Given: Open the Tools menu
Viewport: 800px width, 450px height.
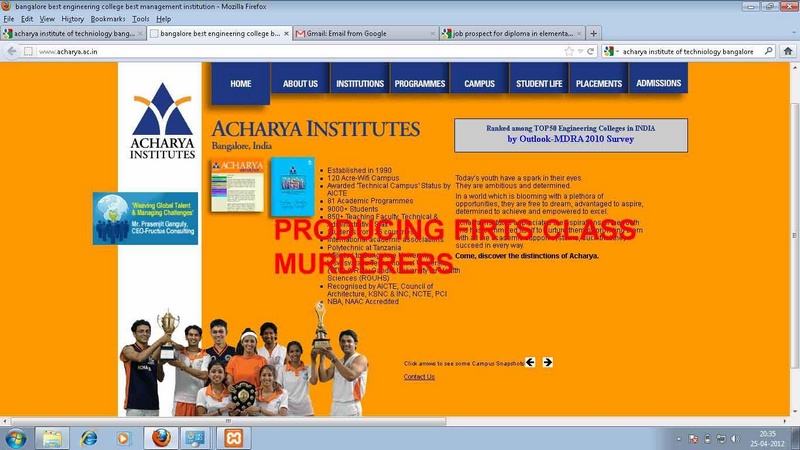Looking at the screenshot, I should coord(140,19).
